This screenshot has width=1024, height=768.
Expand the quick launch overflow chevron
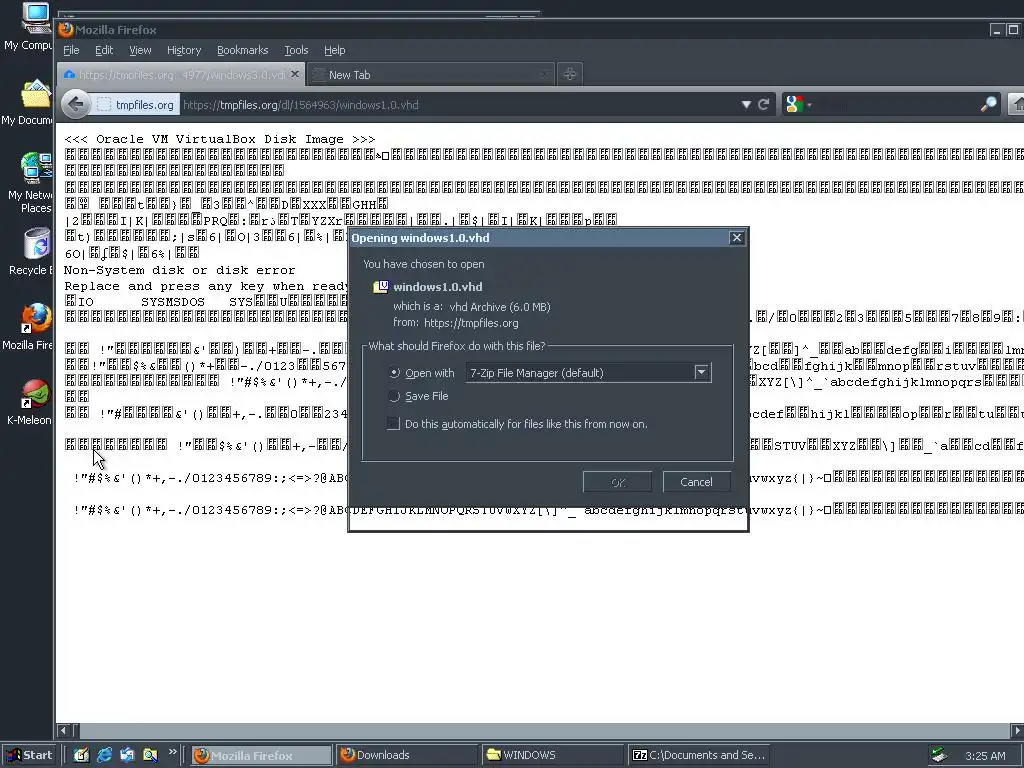point(172,752)
